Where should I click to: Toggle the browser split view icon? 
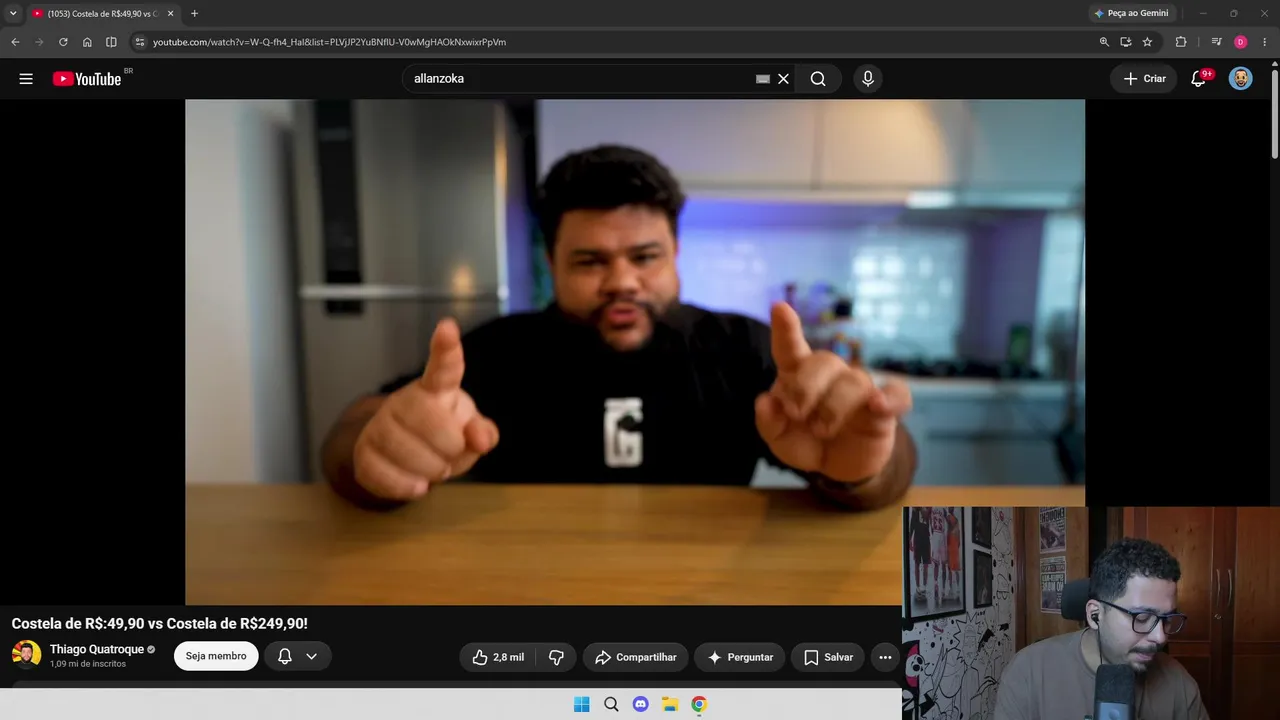(x=111, y=42)
